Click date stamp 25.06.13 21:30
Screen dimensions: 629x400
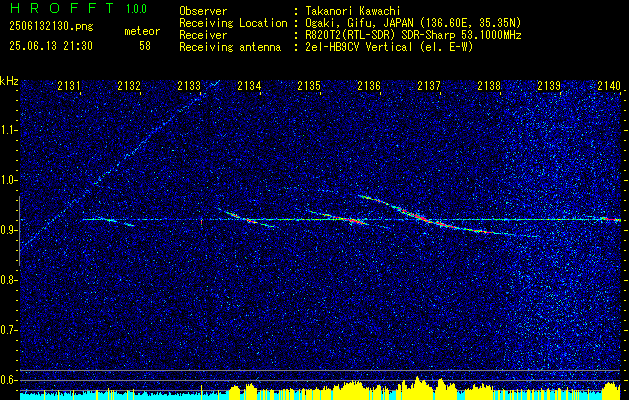[51, 46]
